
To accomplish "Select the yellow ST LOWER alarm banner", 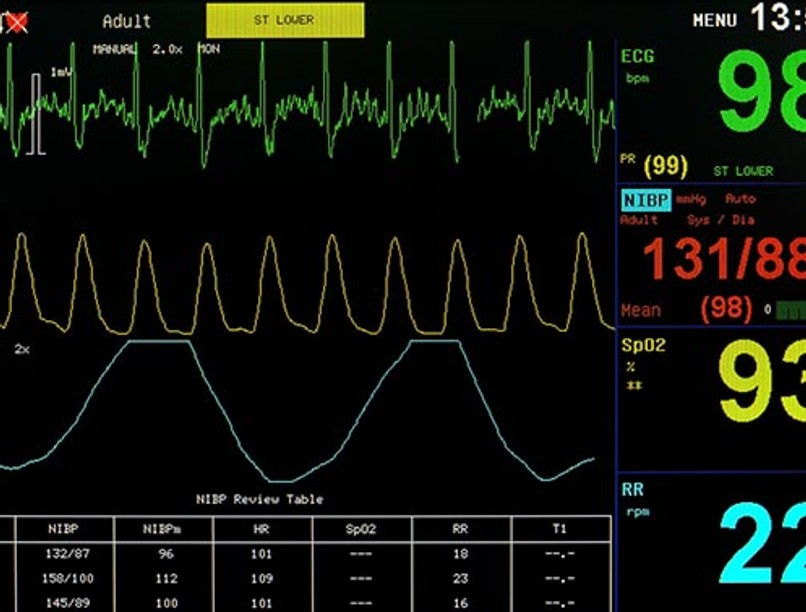I will click(284, 20).
